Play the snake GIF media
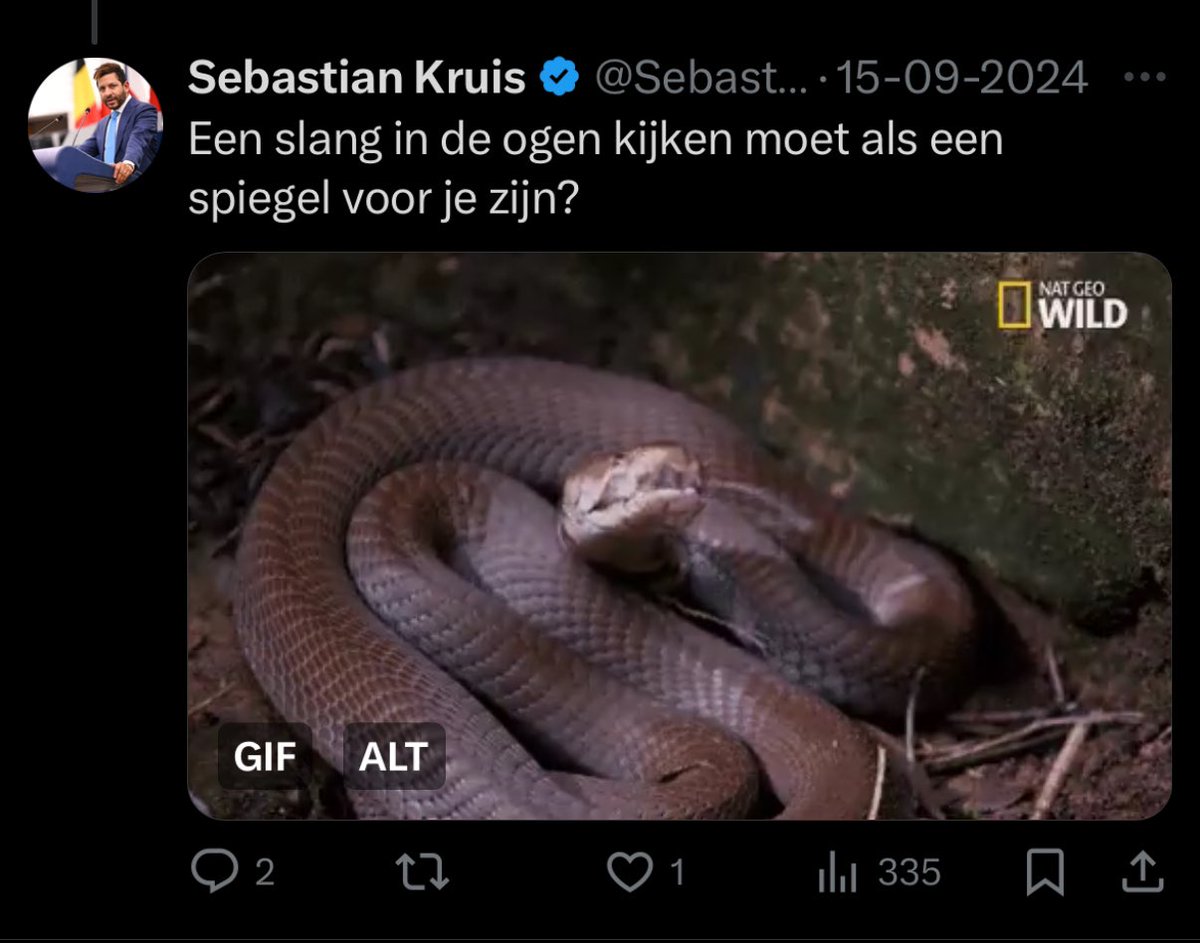The image size is (1200, 943). pos(679,536)
